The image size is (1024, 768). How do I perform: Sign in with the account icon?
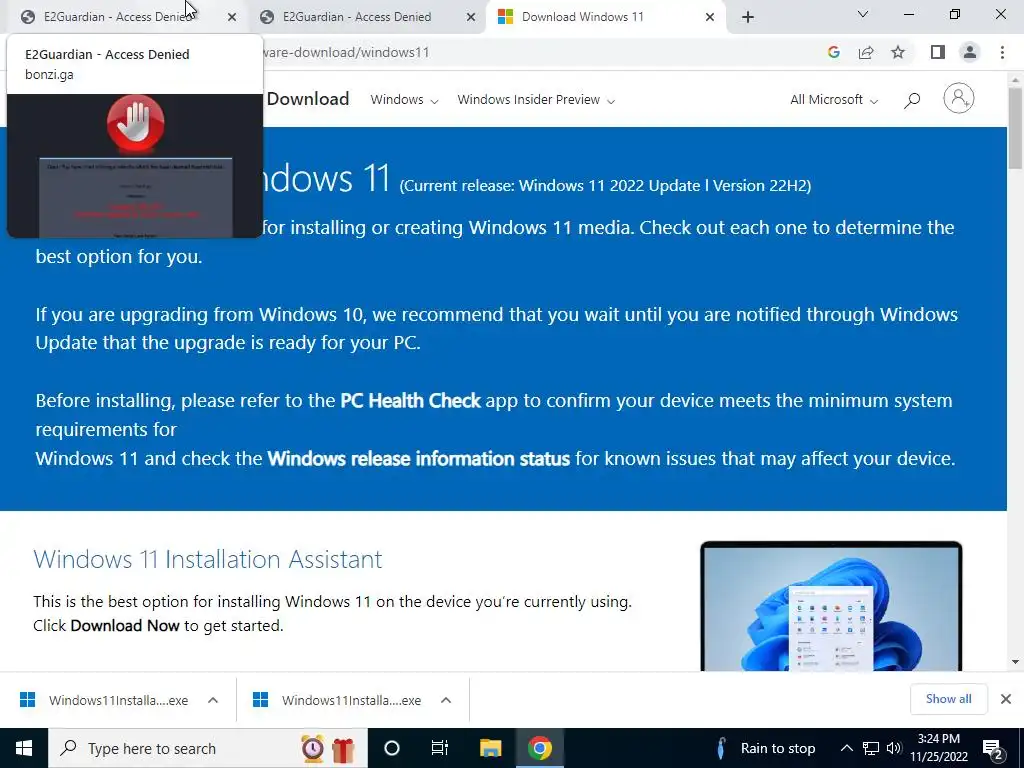point(959,99)
